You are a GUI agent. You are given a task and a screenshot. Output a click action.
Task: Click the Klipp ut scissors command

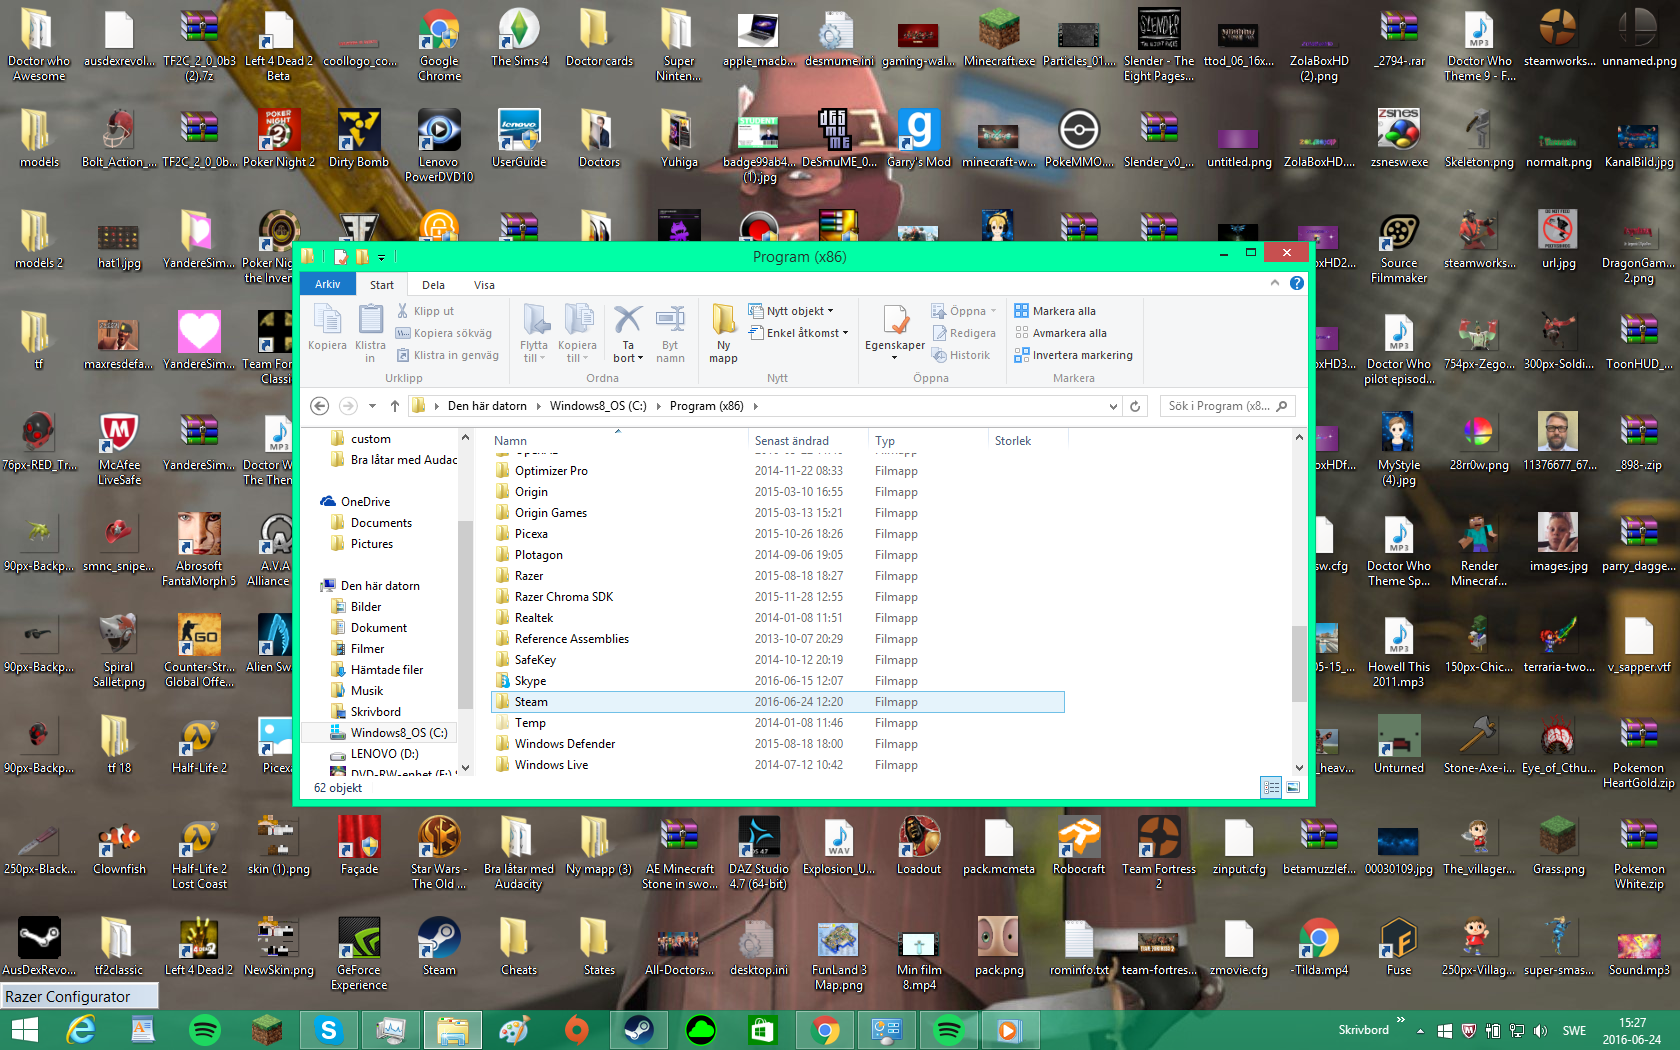click(425, 311)
